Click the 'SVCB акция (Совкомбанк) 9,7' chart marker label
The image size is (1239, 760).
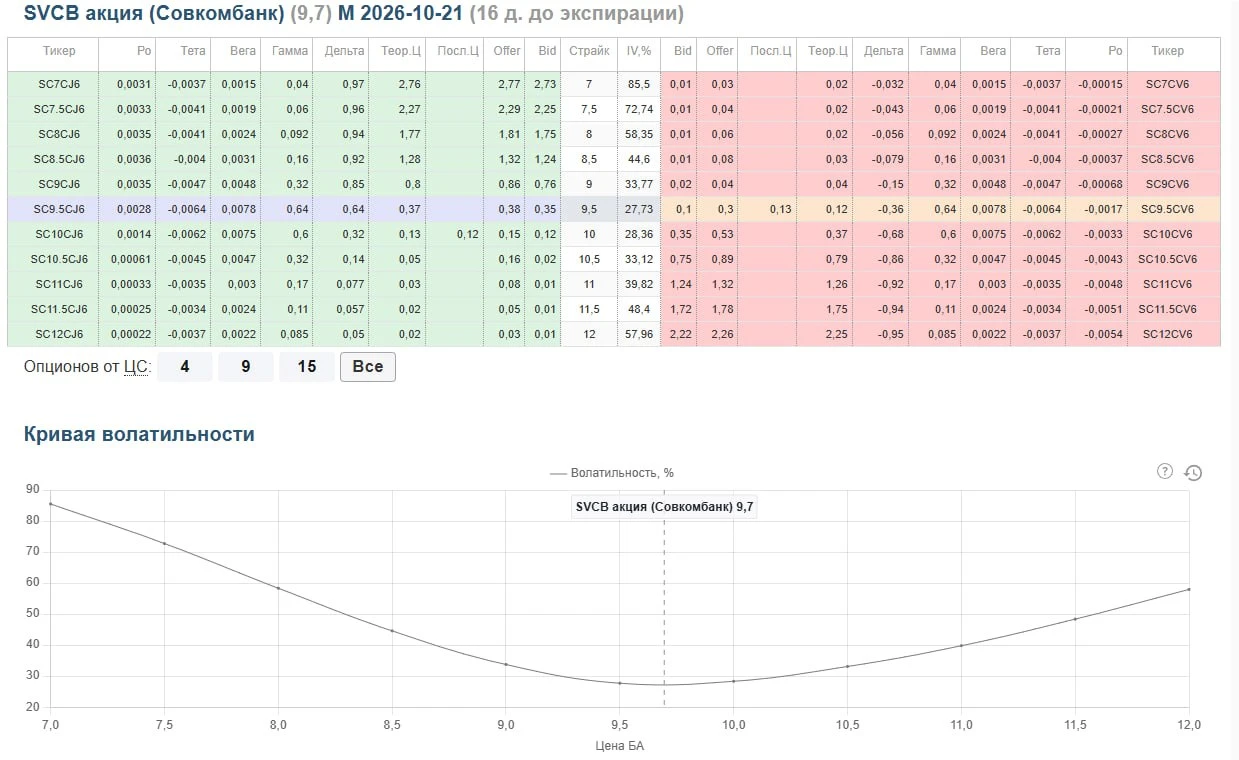(x=664, y=507)
